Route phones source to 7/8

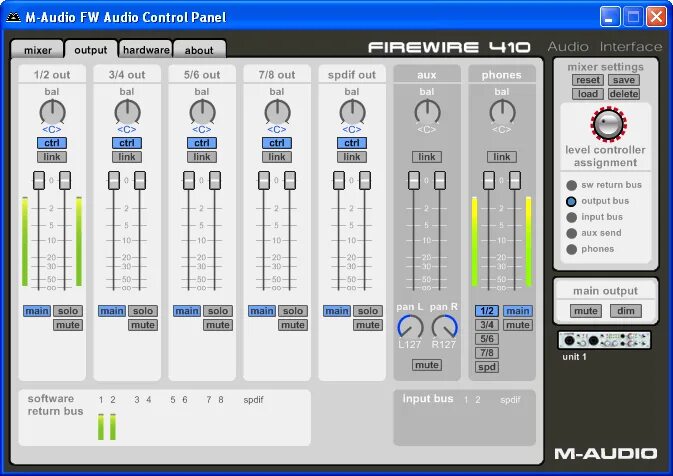487,353
